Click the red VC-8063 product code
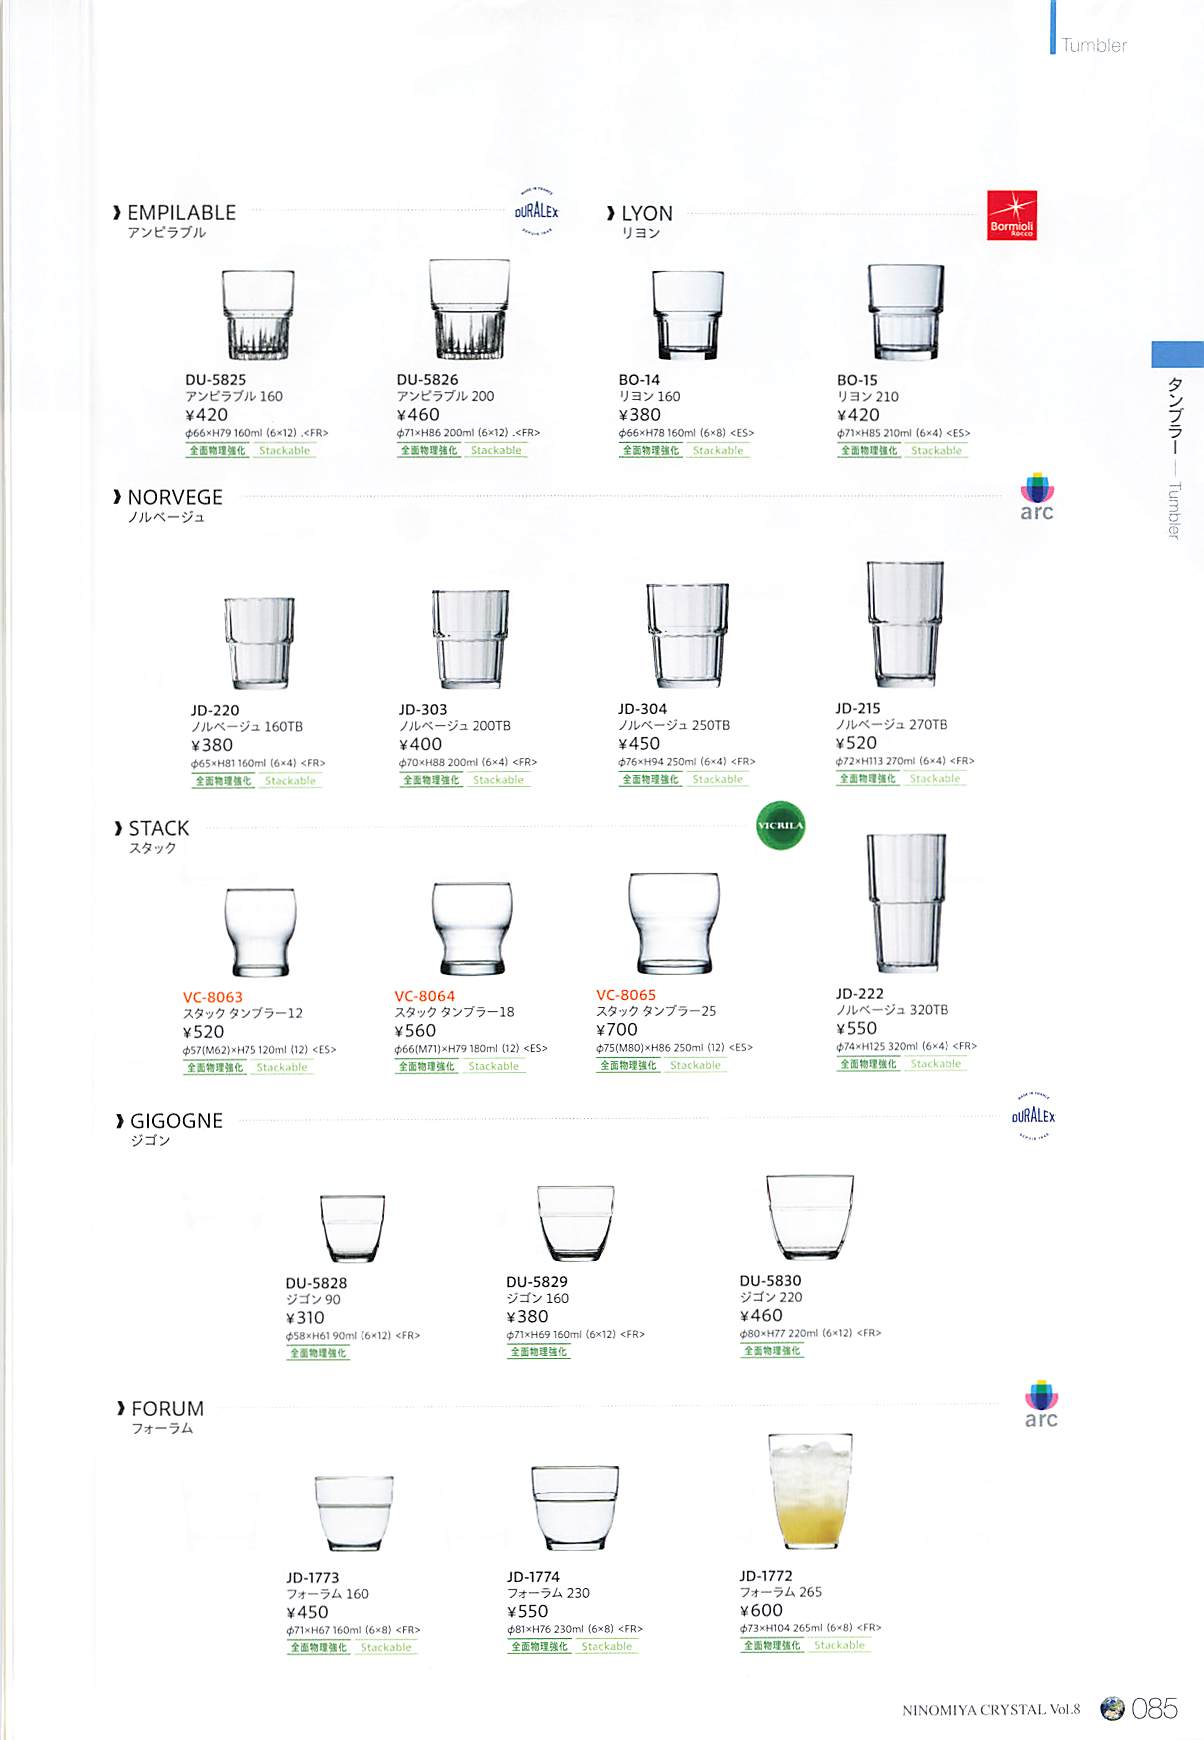The width and height of the screenshot is (1204, 1740). 213,997
